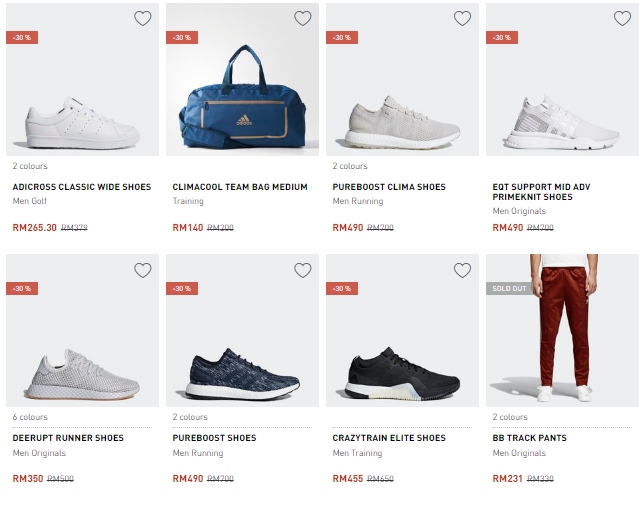Click the white Adicross golf shoe image
The width and height of the screenshot is (639, 511).
82,120
